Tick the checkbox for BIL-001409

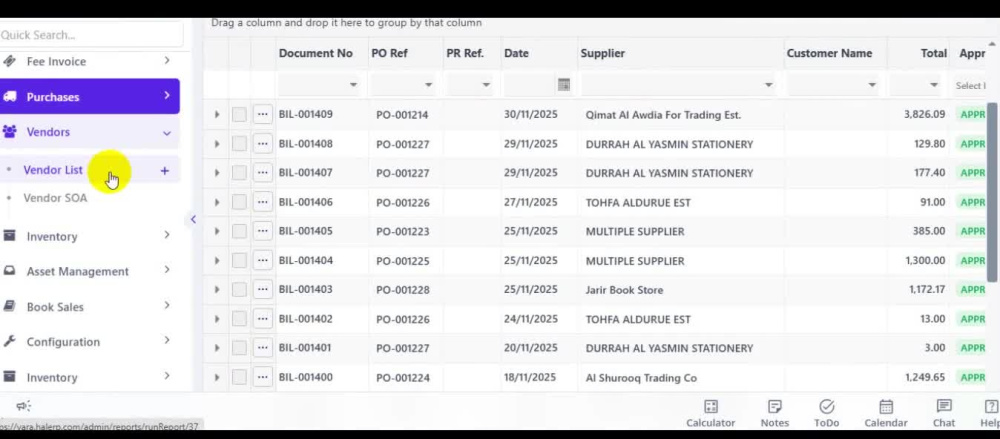pyautogui.click(x=239, y=115)
